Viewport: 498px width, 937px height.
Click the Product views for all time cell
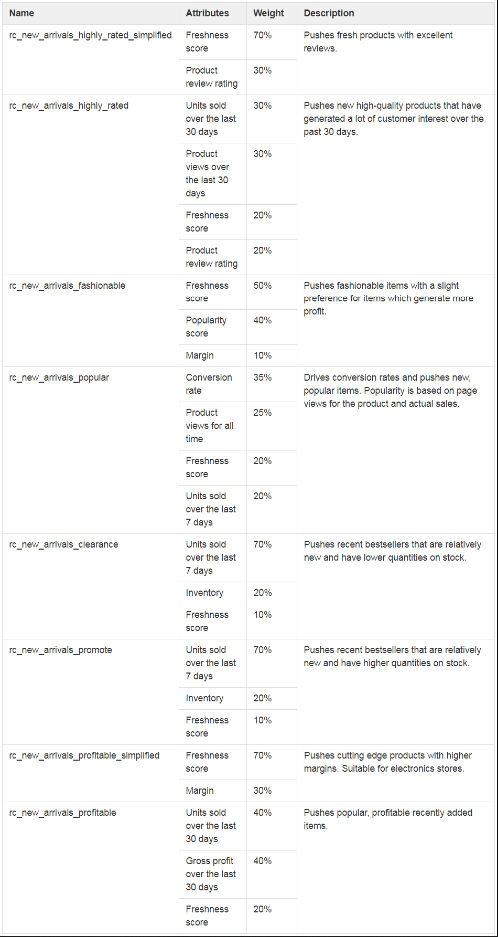pos(212,426)
